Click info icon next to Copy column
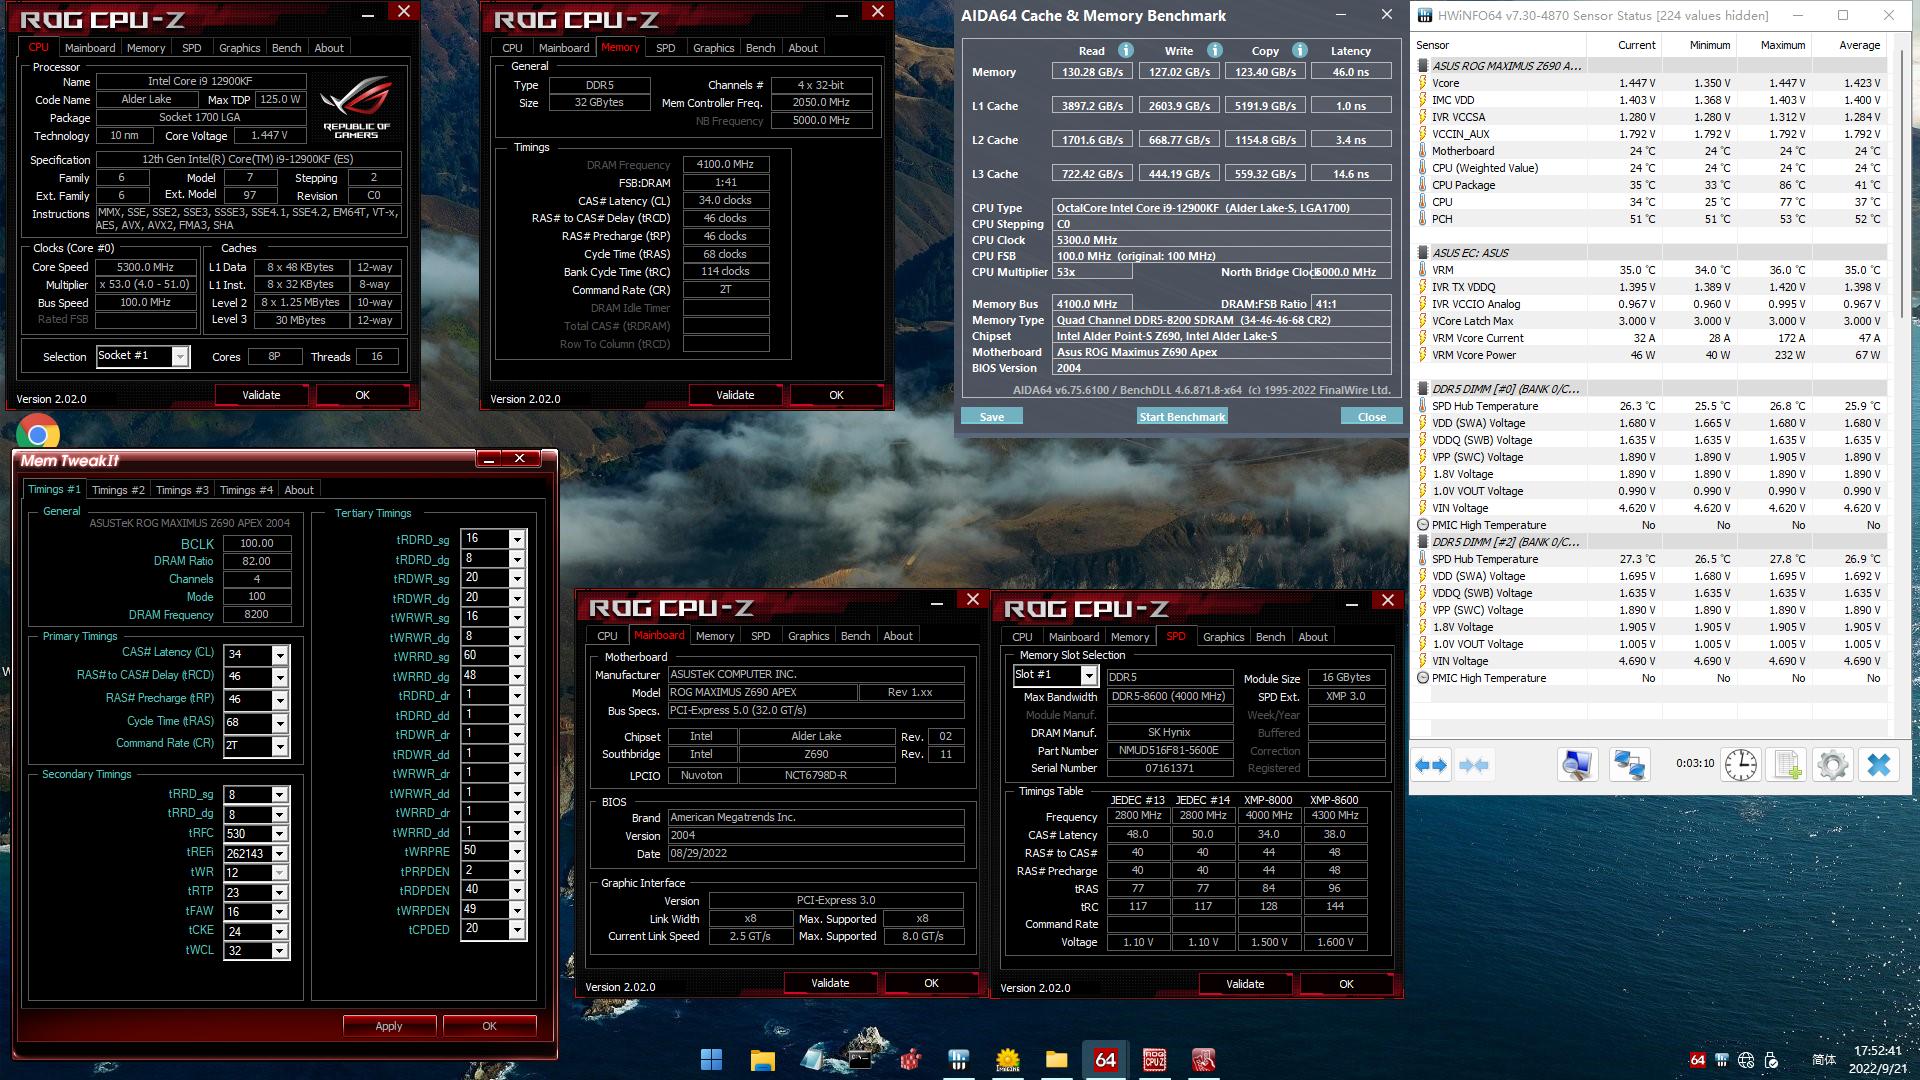The image size is (1920, 1080). pyautogui.click(x=1299, y=50)
